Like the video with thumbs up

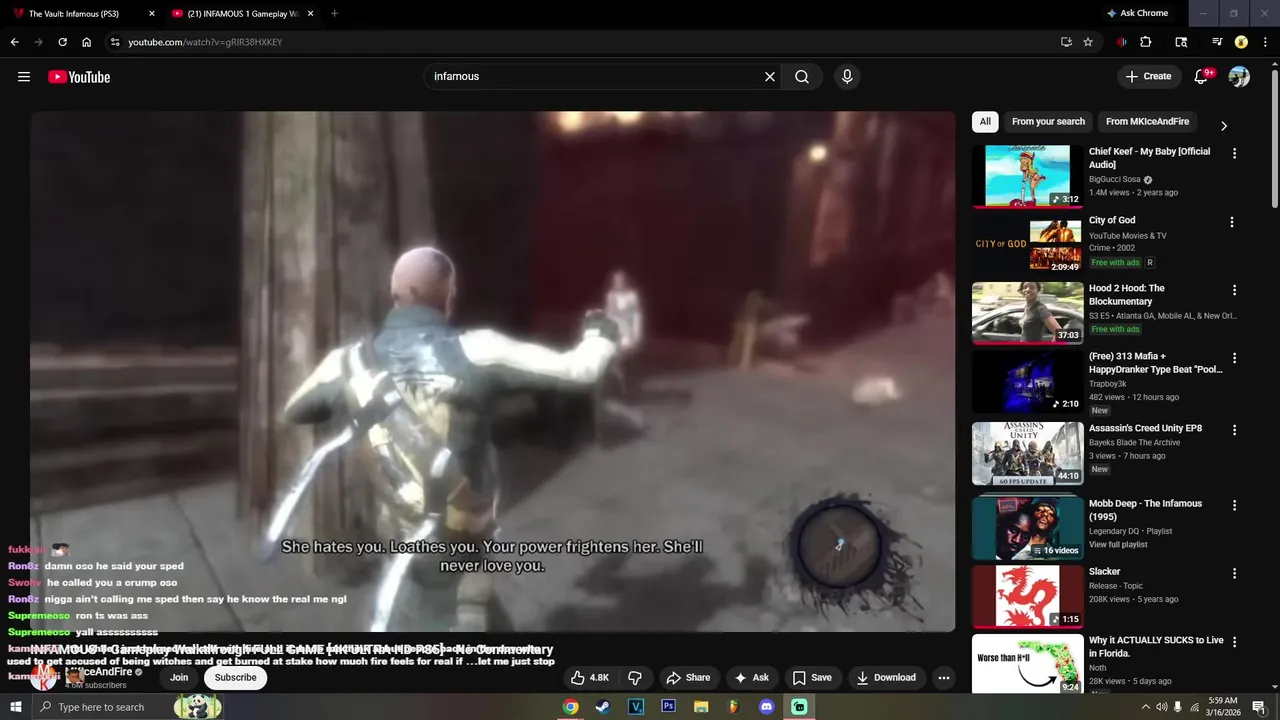(x=589, y=677)
